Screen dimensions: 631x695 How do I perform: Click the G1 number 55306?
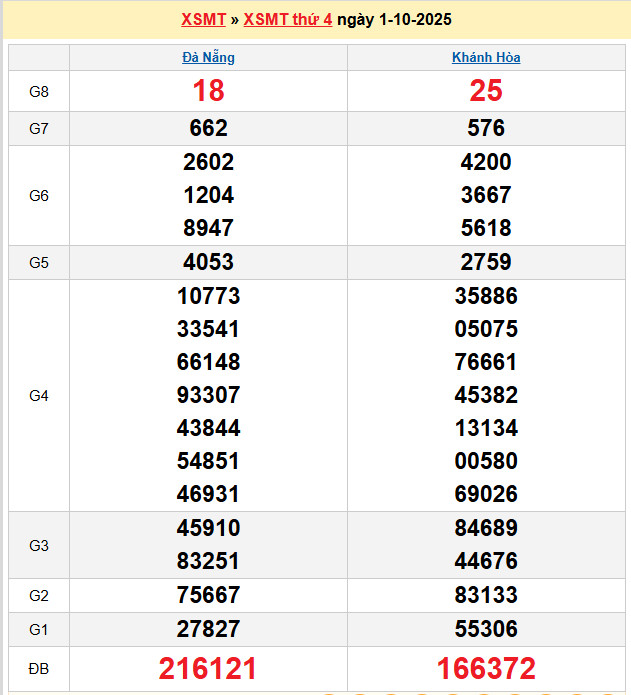[x=486, y=629]
